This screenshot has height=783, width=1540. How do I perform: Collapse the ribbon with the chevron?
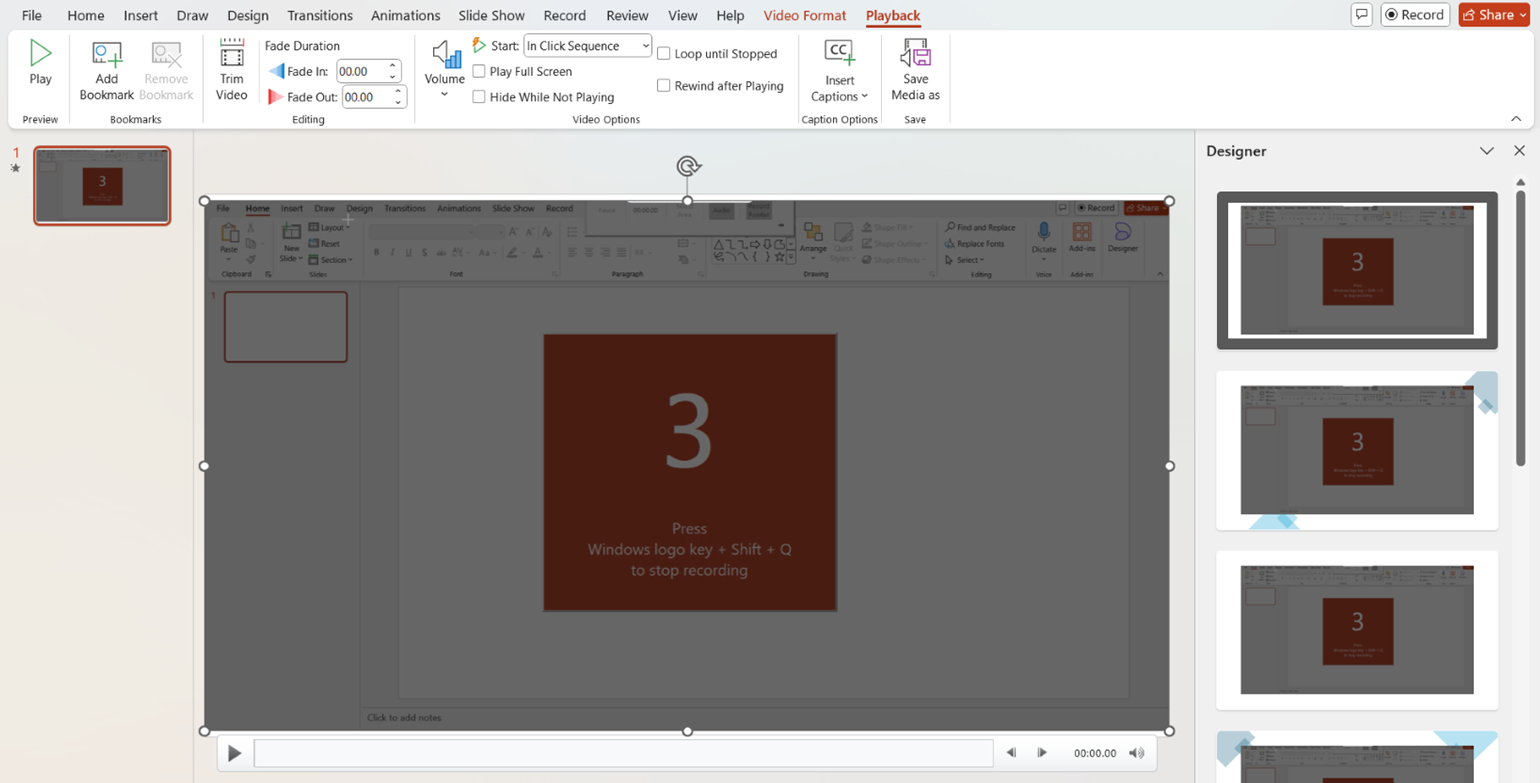pos(1515,119)
